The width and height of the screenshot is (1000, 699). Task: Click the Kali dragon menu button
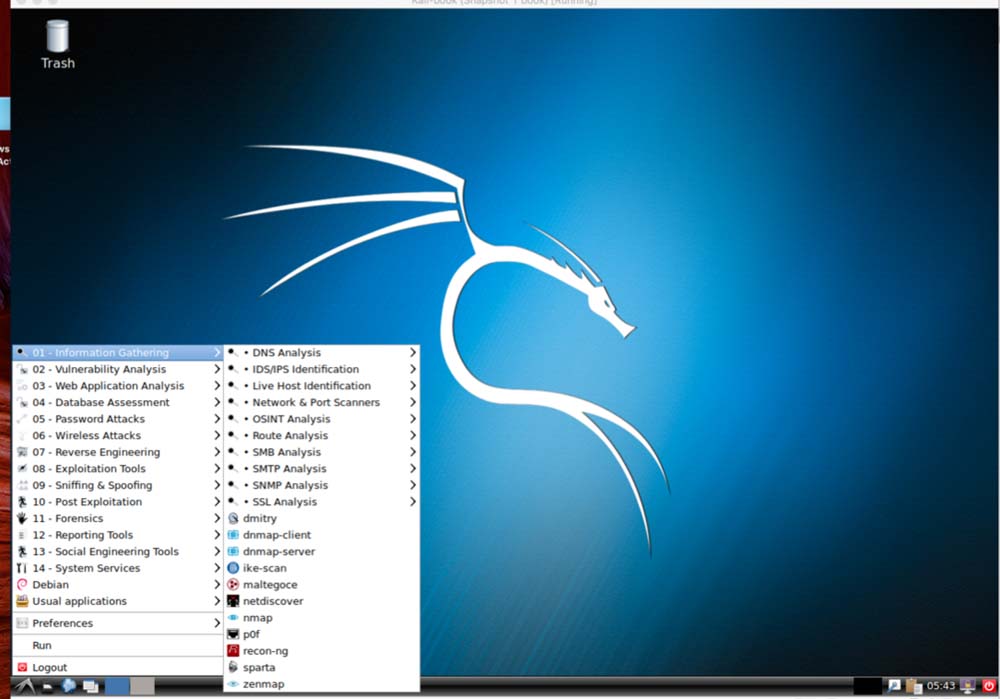(x=22, y=686)
